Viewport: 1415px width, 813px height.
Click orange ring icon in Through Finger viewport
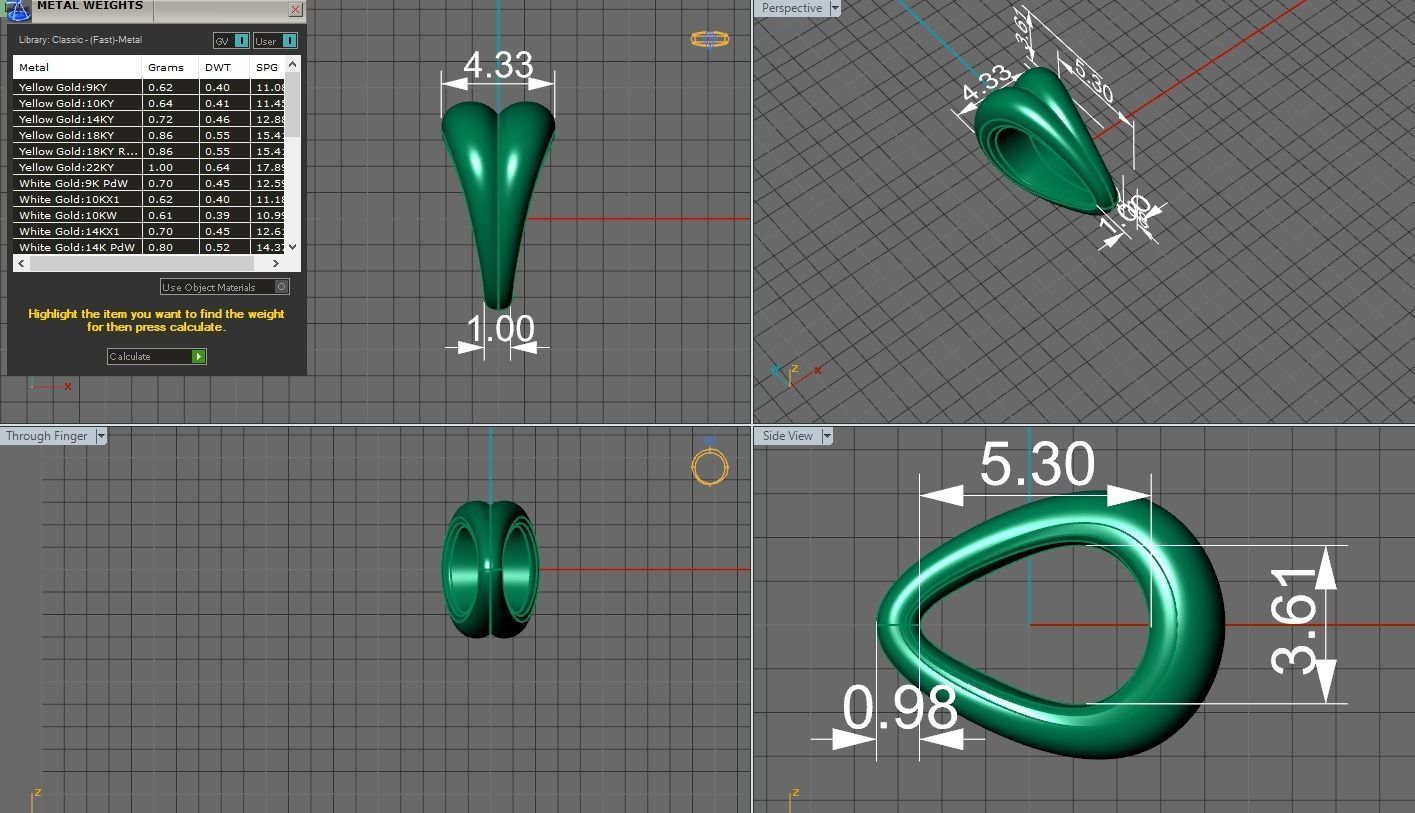coord(709,466)
